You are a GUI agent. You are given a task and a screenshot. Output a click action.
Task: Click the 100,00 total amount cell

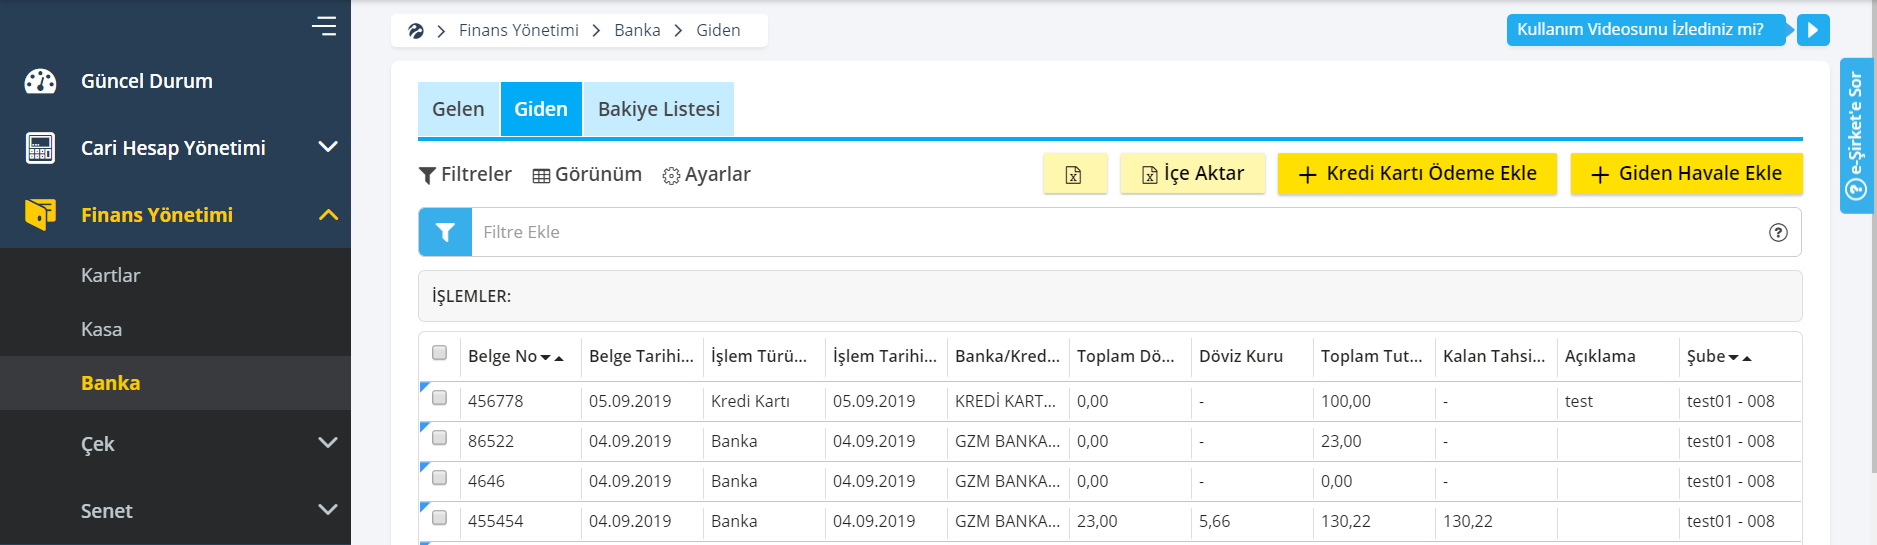tap(1346, 401)
